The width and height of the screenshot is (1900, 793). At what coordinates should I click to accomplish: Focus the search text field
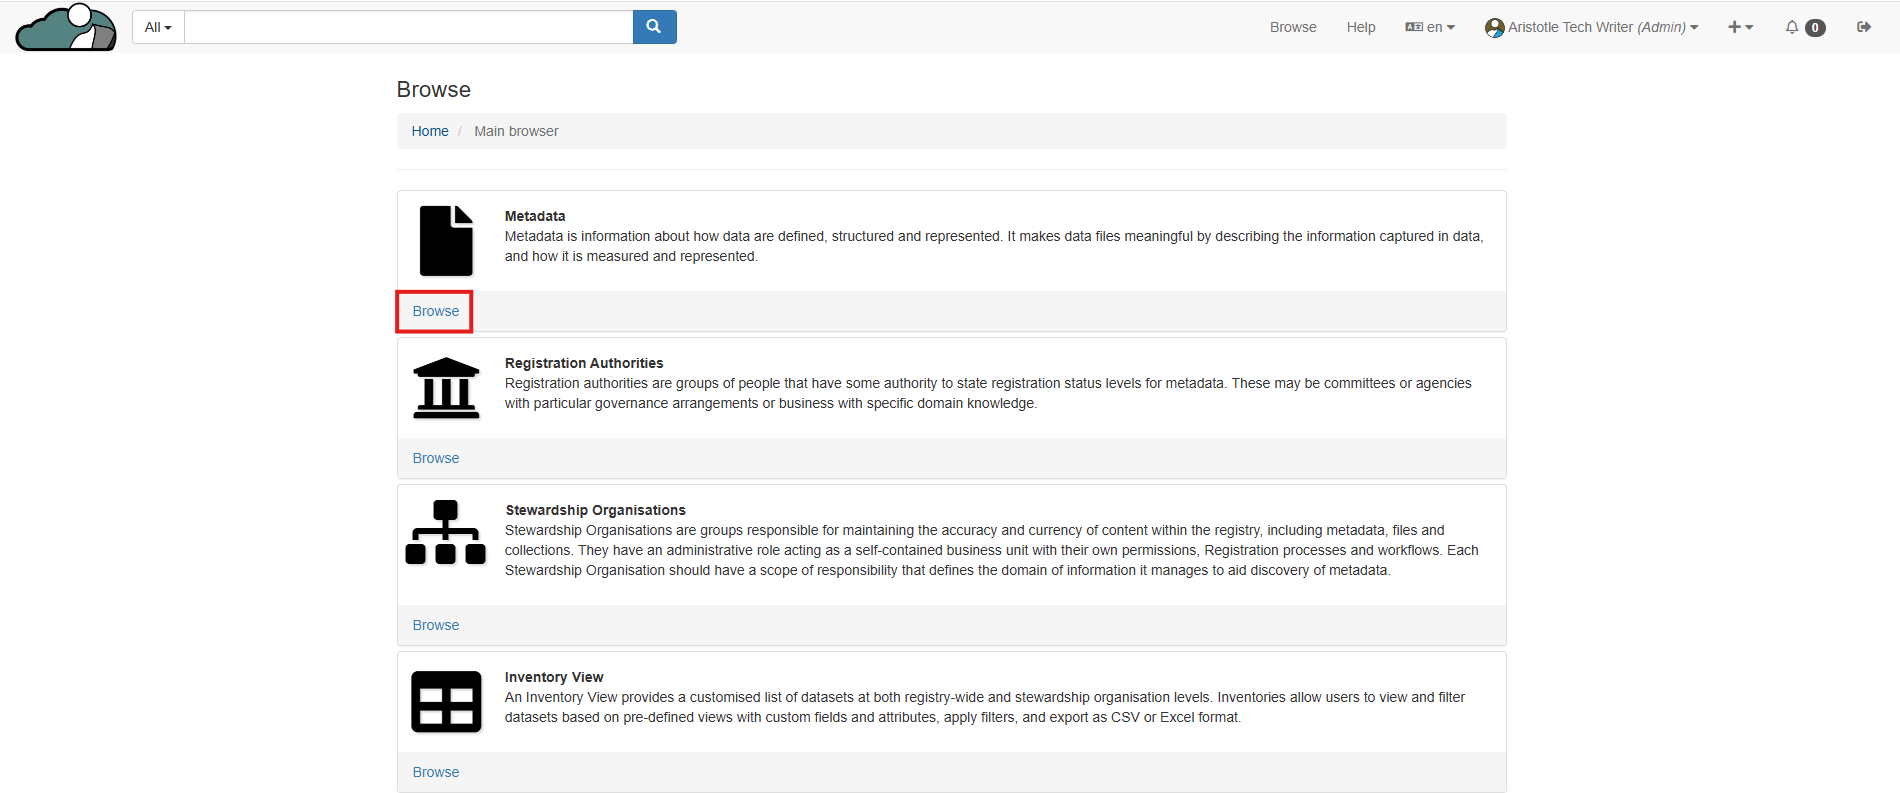point(408,27)
